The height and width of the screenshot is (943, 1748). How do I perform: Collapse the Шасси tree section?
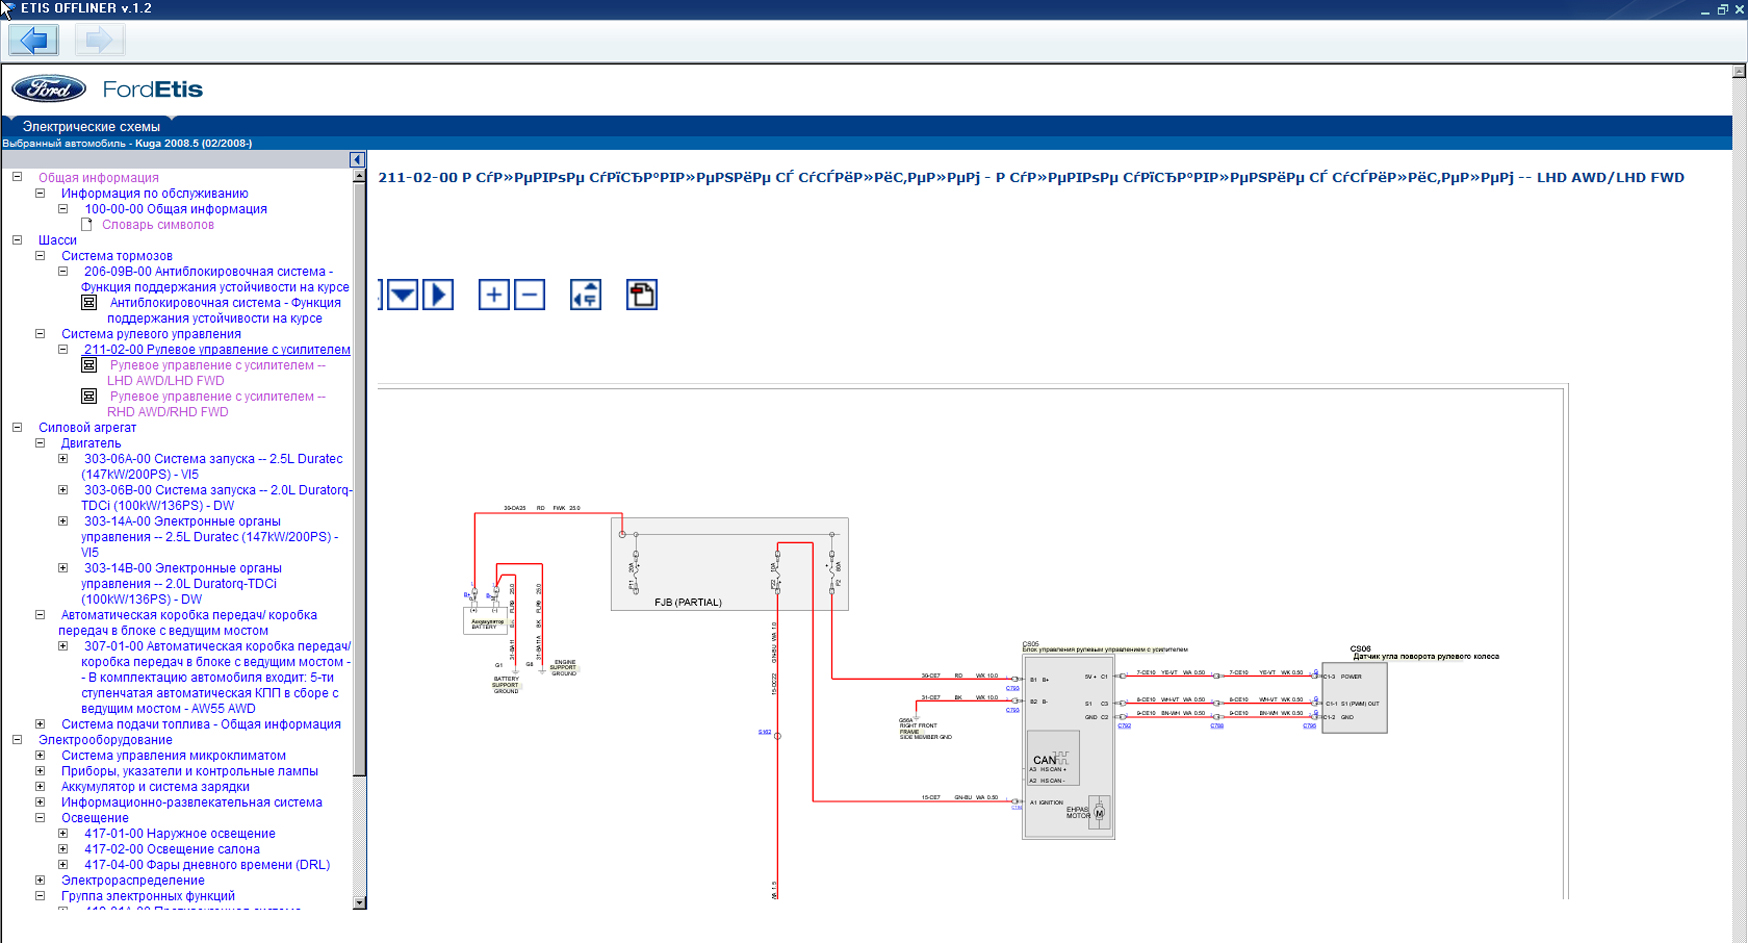pyautogui.click(x=17, y=240)
